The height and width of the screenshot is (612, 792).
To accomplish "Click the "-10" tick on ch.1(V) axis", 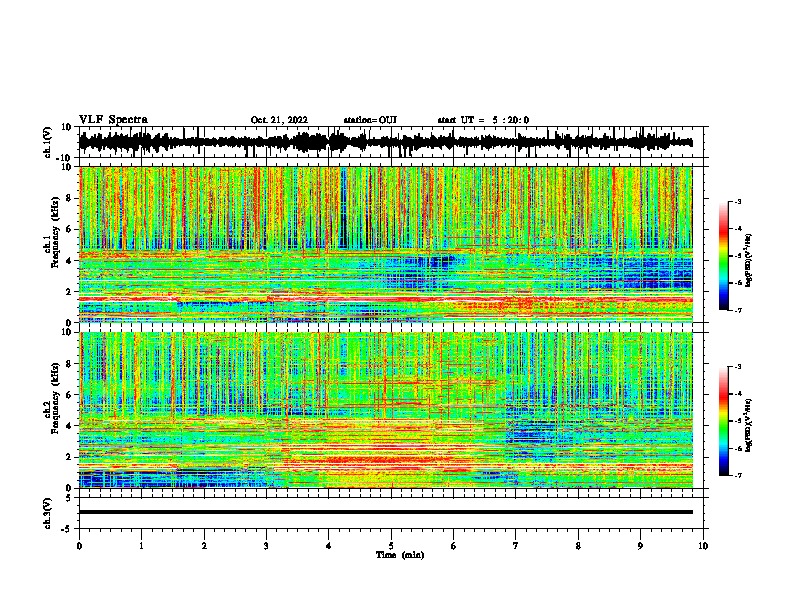I will (x=65, y=157).
